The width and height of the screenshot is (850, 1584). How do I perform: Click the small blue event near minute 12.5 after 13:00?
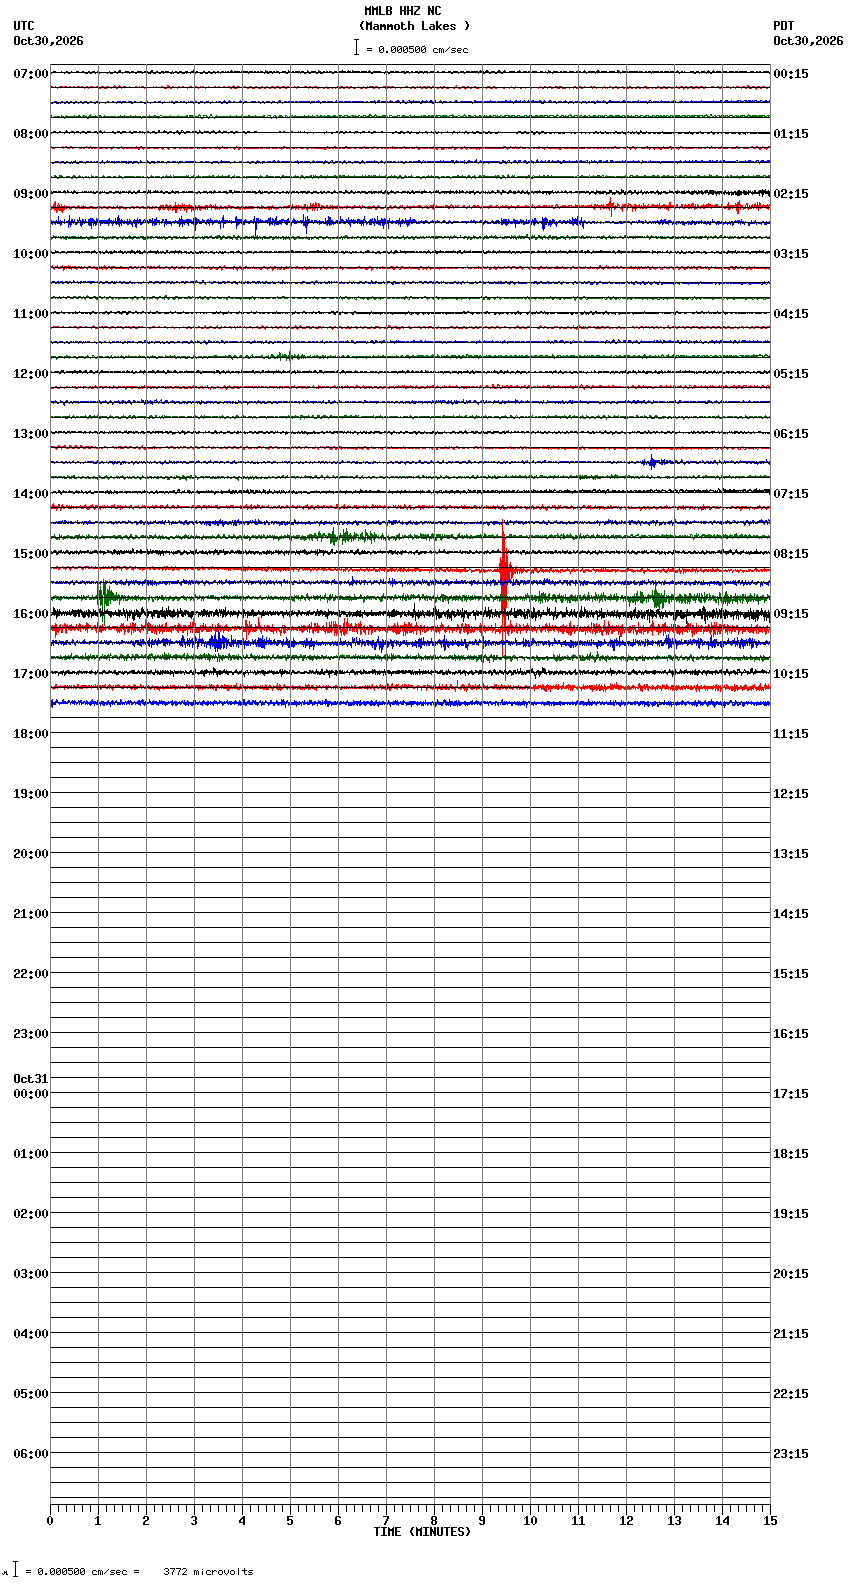(653, 462)
